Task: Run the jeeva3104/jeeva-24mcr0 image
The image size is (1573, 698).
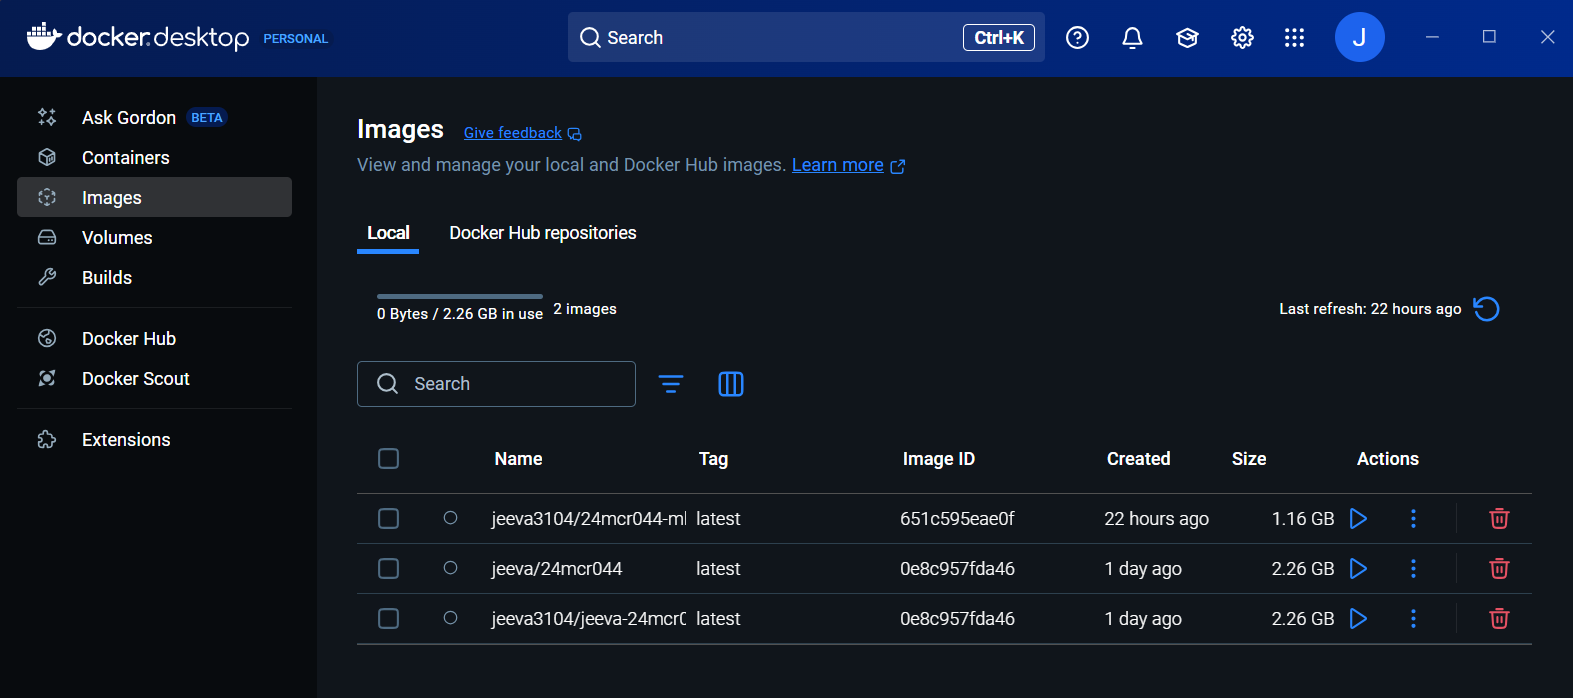Action: tap(1358, 619)
